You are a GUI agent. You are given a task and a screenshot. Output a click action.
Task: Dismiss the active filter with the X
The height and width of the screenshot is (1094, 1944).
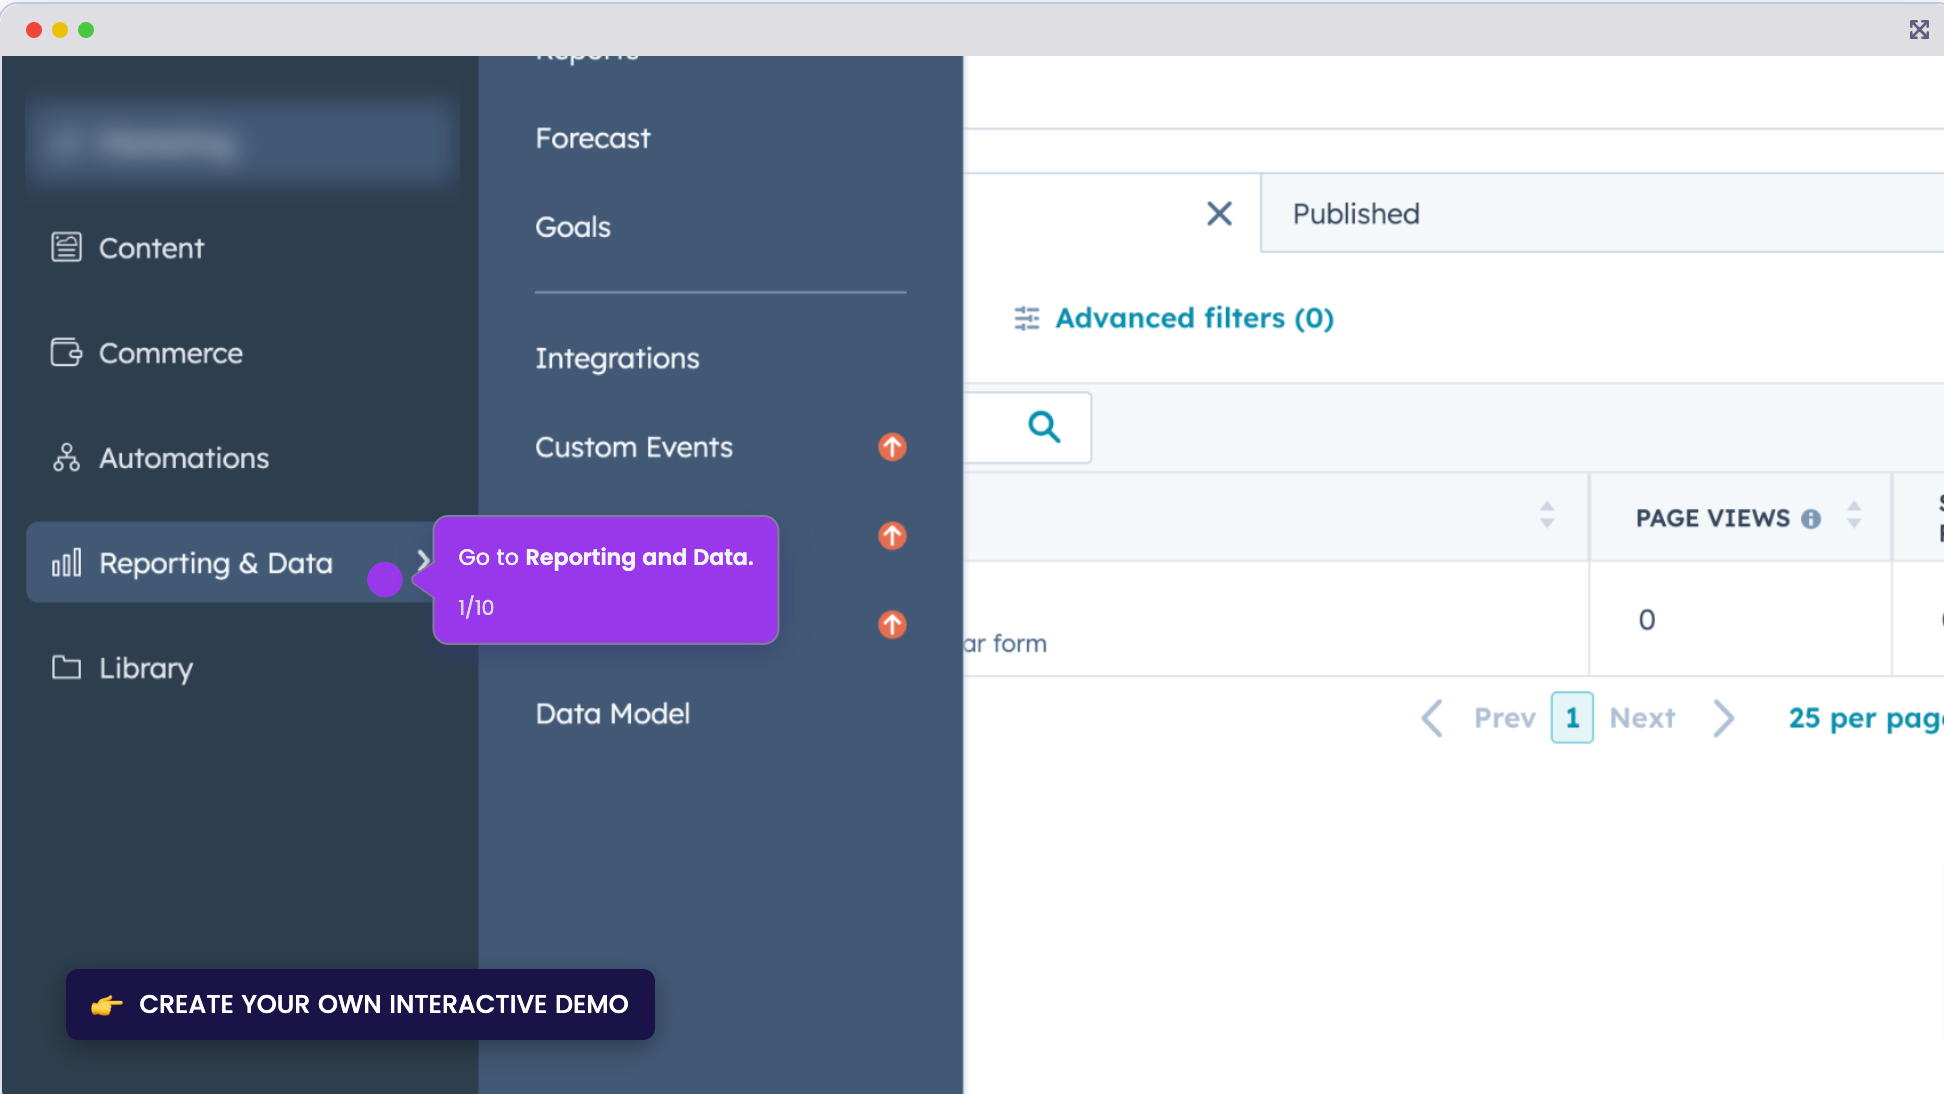click(1219, 214)
